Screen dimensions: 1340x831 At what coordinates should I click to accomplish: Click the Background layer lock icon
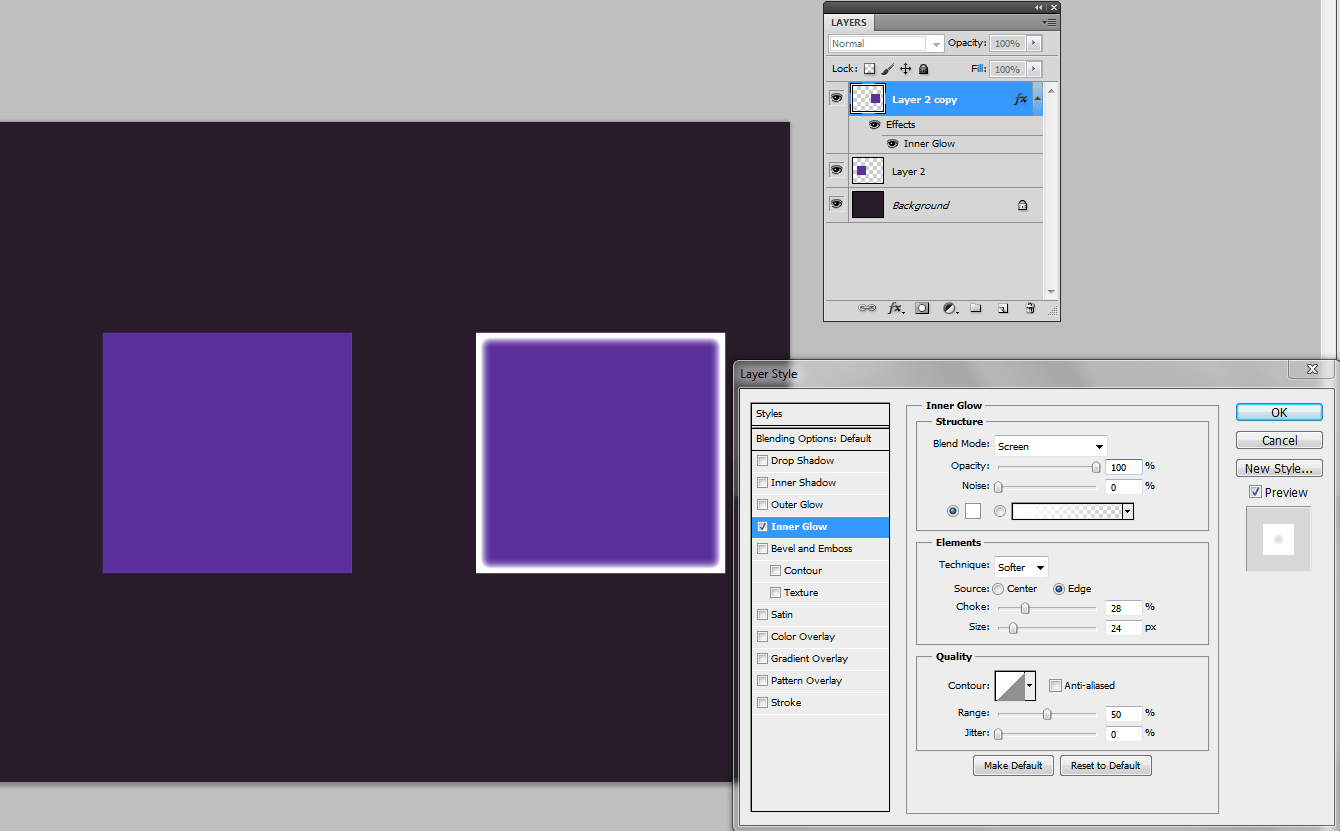[1022, 205]
